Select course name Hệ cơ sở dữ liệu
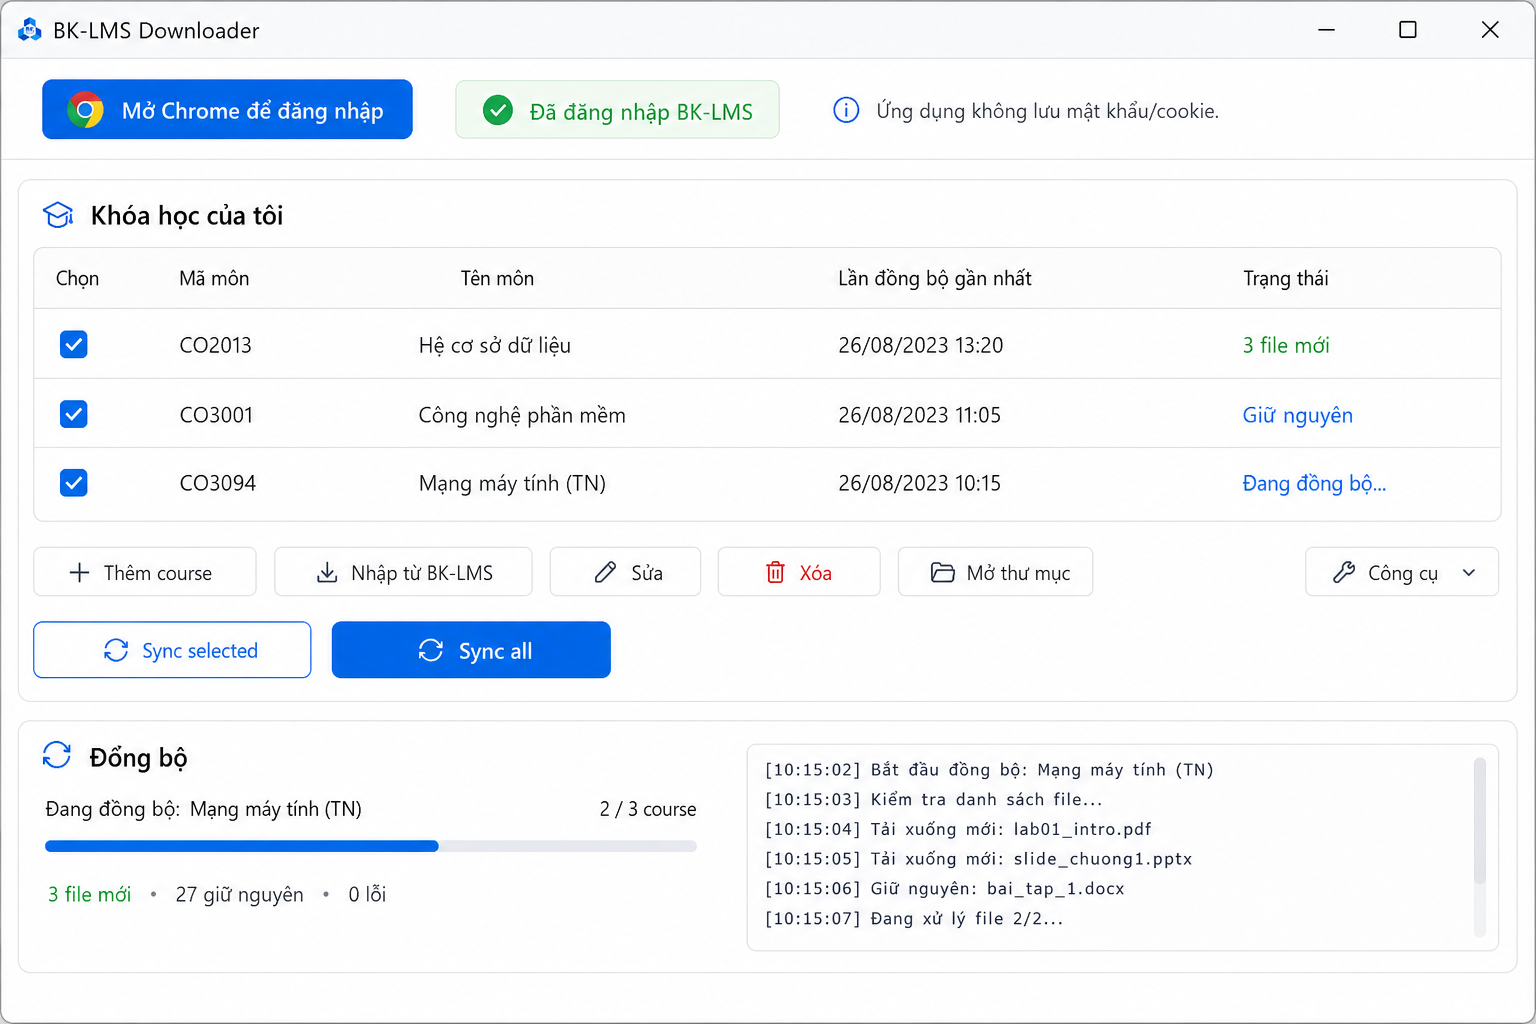Image resolution: width=1536 pixels, height=1024 pixels. point(495,345)
